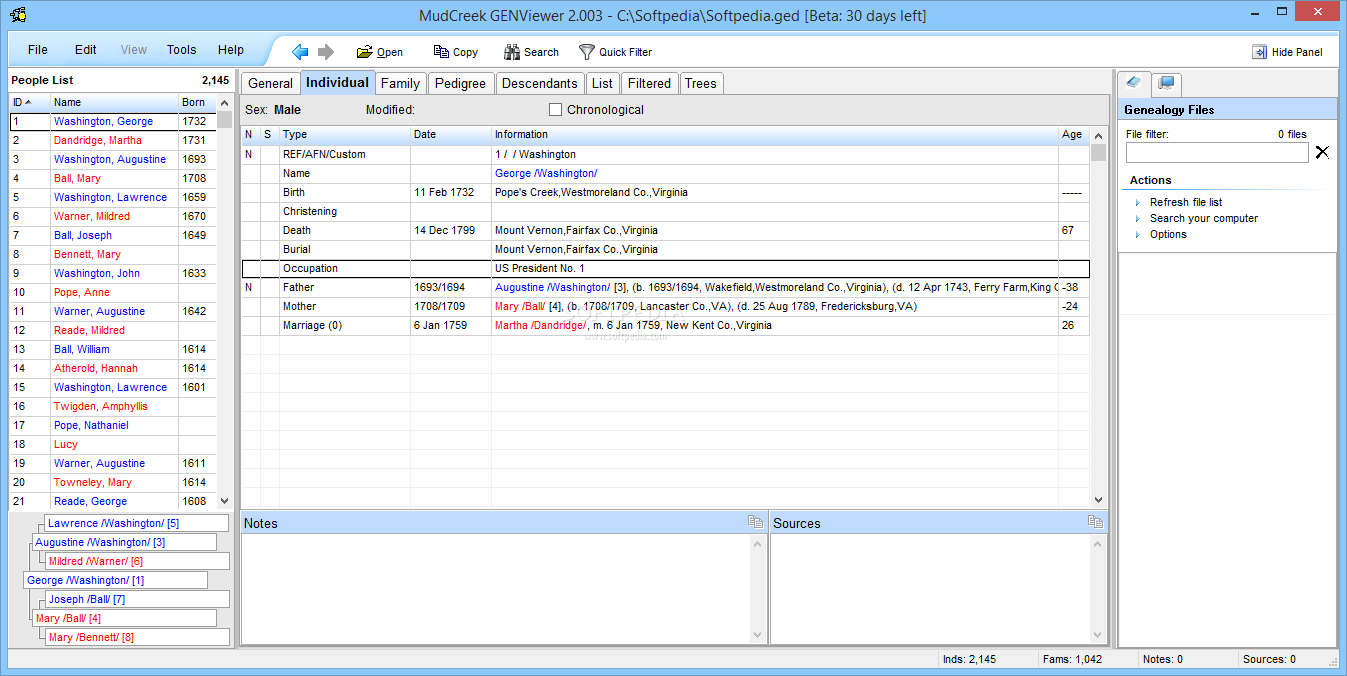Select the Death event row
The image size is (1347, 676).
click(x=665, y=230)
